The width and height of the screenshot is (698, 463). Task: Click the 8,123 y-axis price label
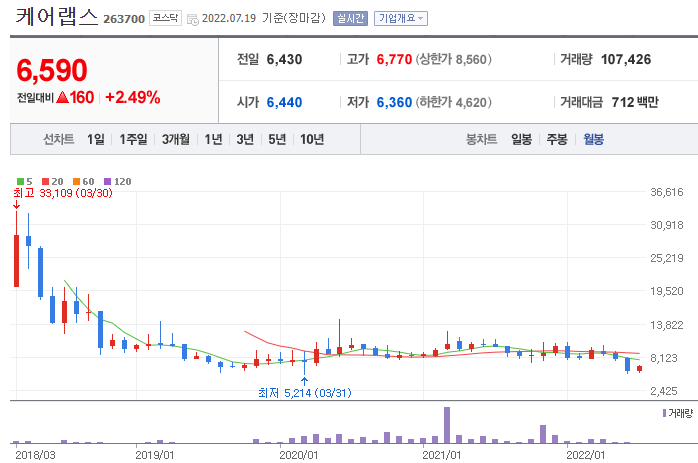[666, 358]
